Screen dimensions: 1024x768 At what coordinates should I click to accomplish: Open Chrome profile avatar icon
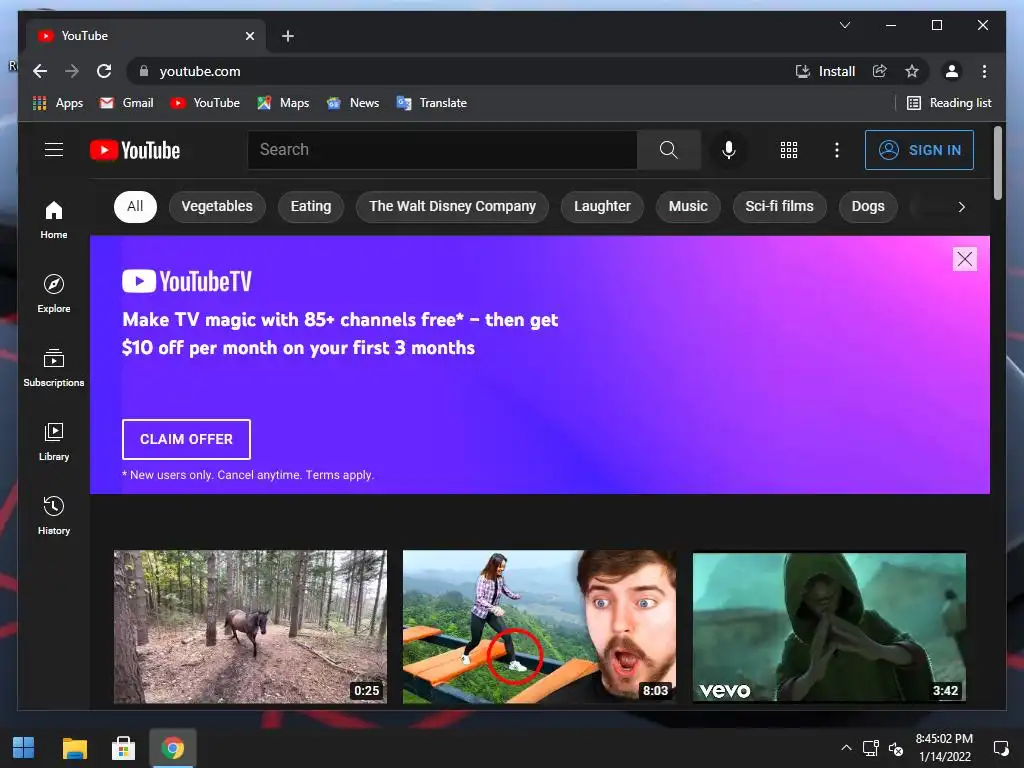(x=952, y=71)
